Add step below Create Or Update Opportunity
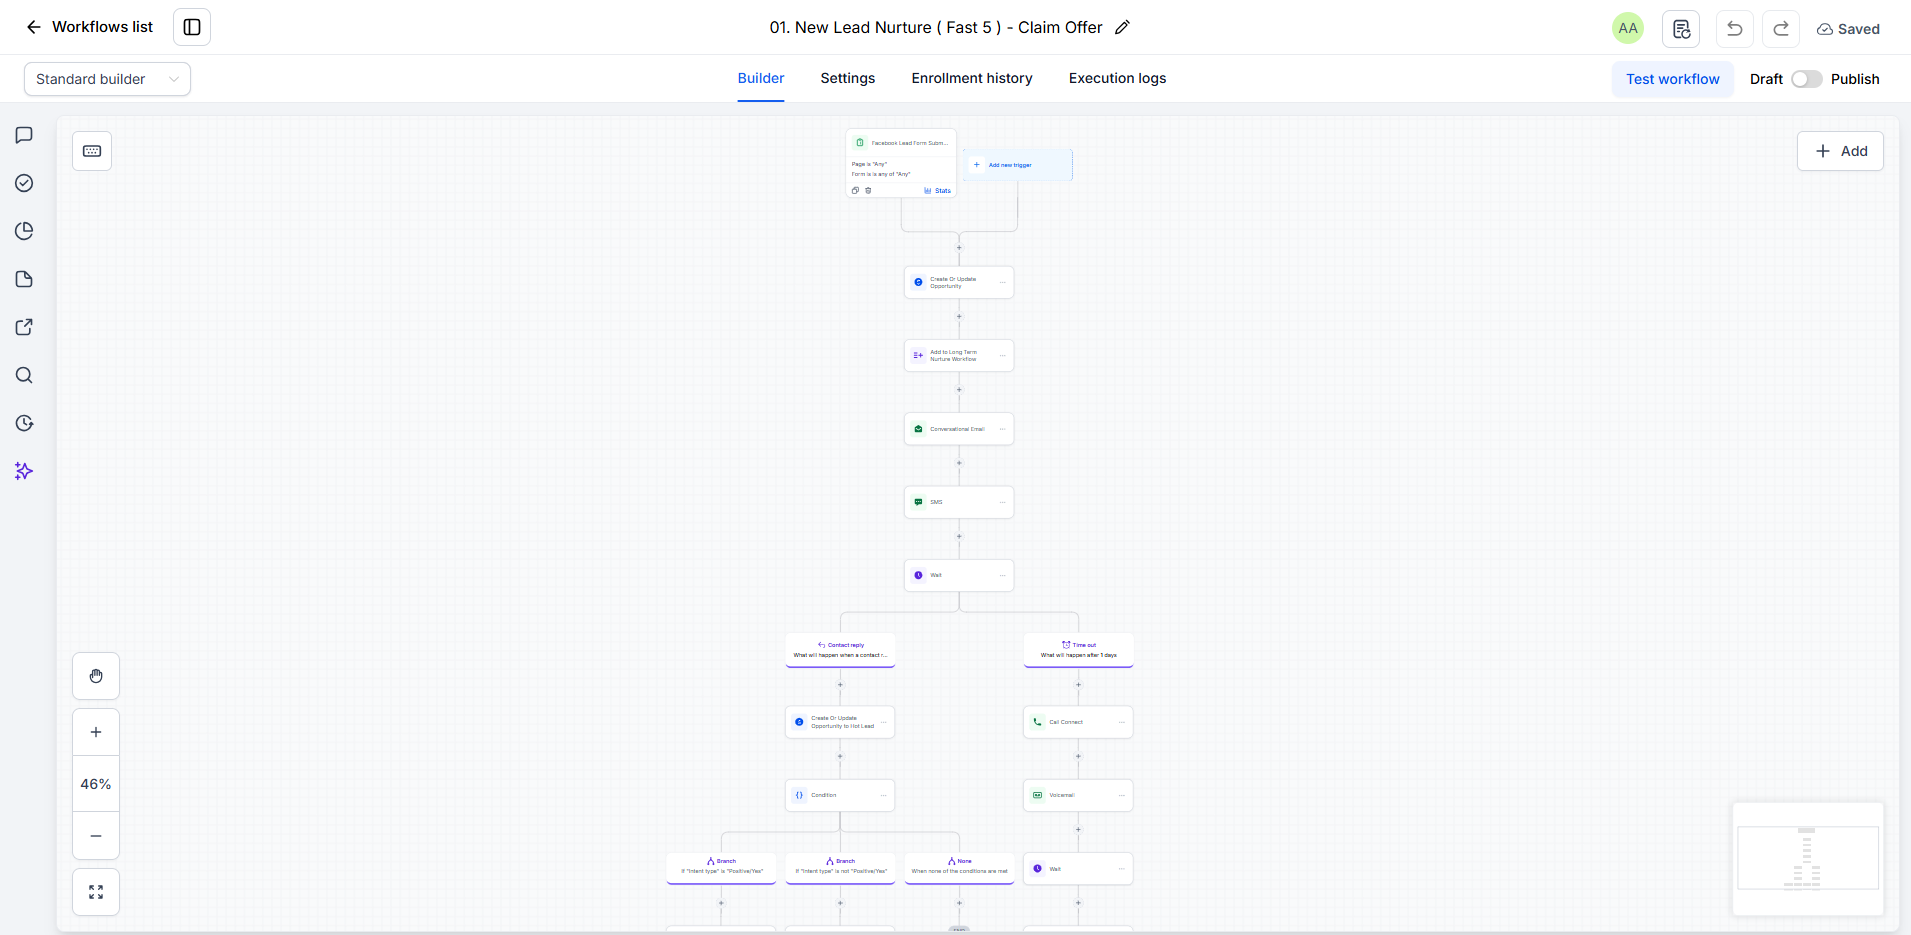 [x=959, y=317]
